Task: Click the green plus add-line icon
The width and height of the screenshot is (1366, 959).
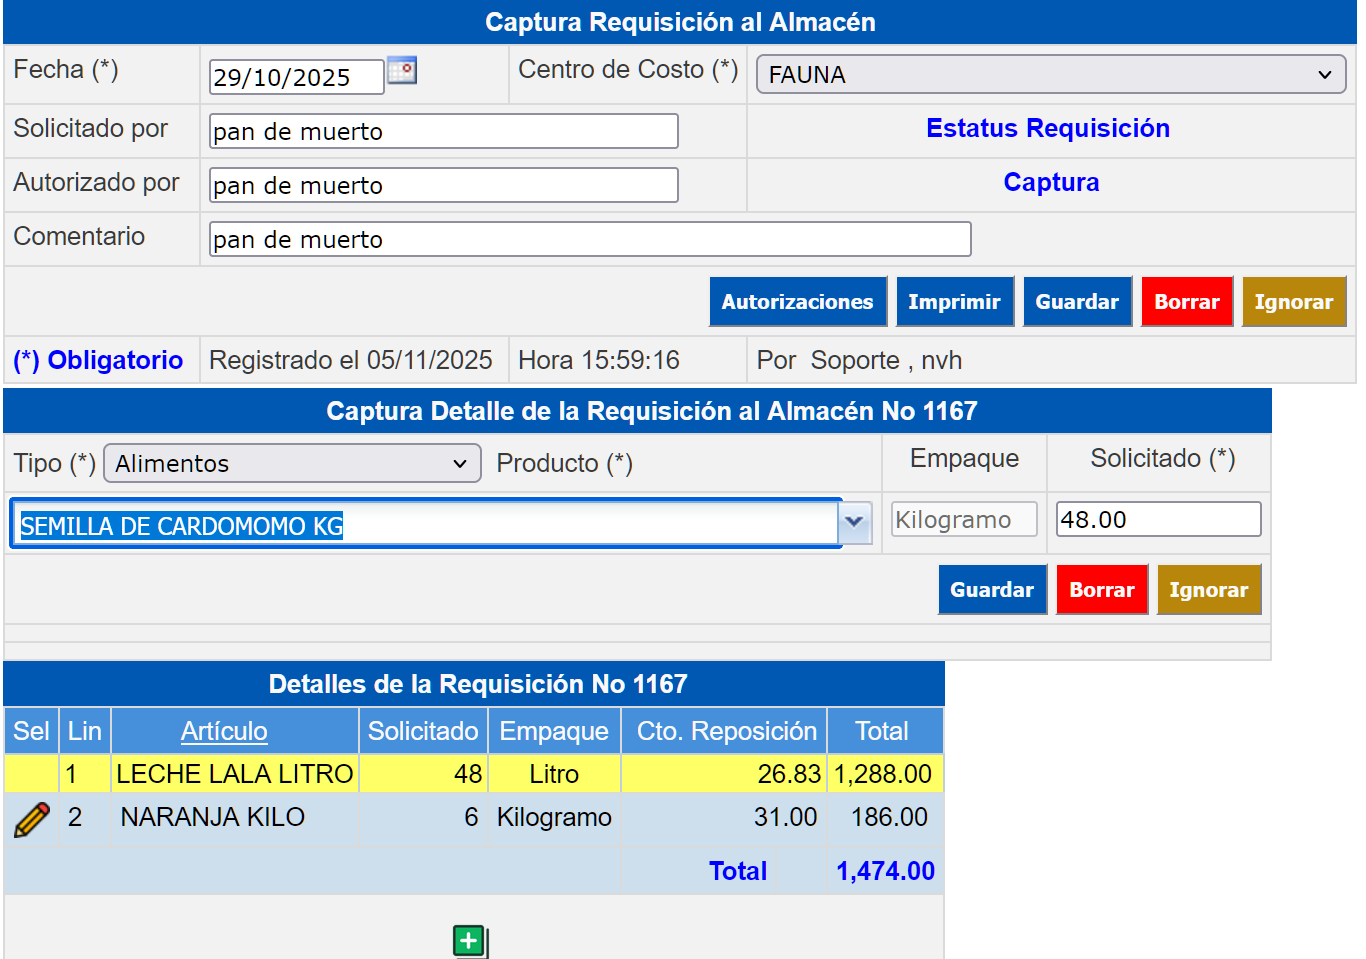Action: (469, 940)
